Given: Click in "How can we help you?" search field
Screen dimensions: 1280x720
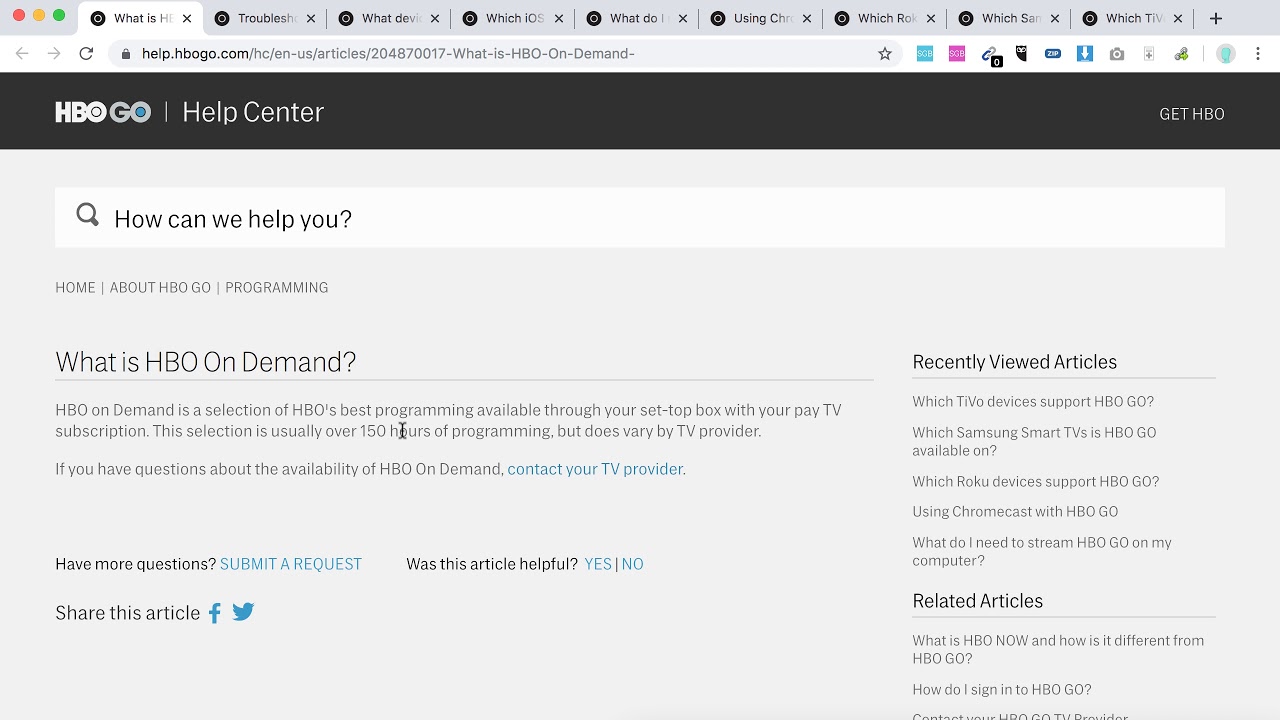Looking at the screenshot, I should tap(640, 218).
